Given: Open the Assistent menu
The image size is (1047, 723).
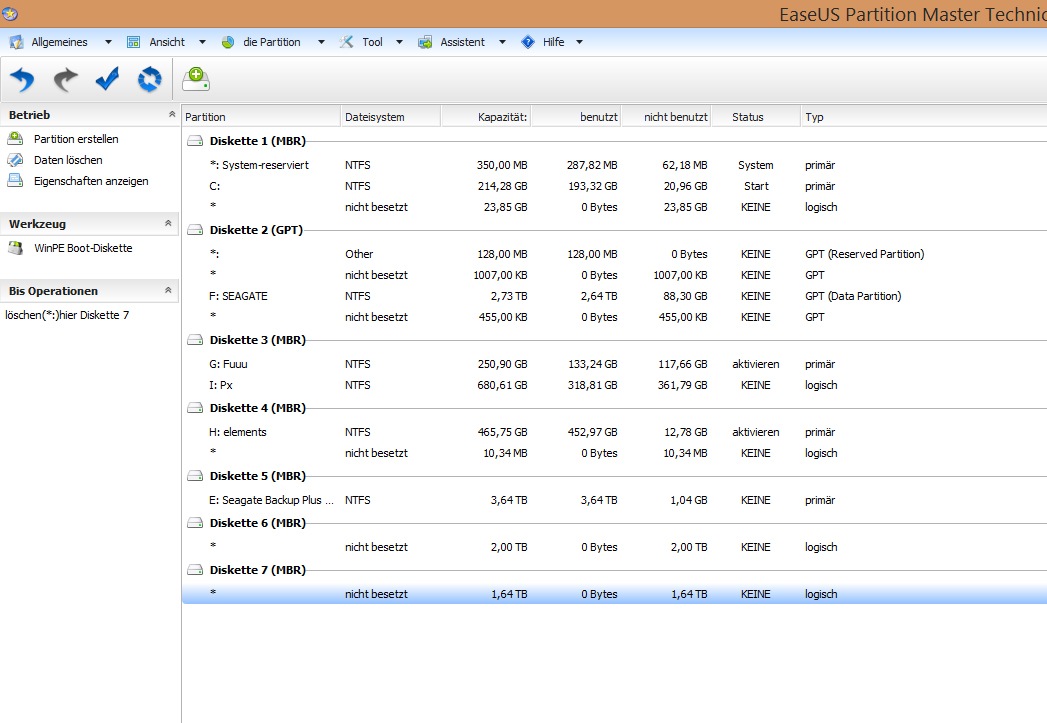Looking at the screenshot, I should tap(463, 42).
